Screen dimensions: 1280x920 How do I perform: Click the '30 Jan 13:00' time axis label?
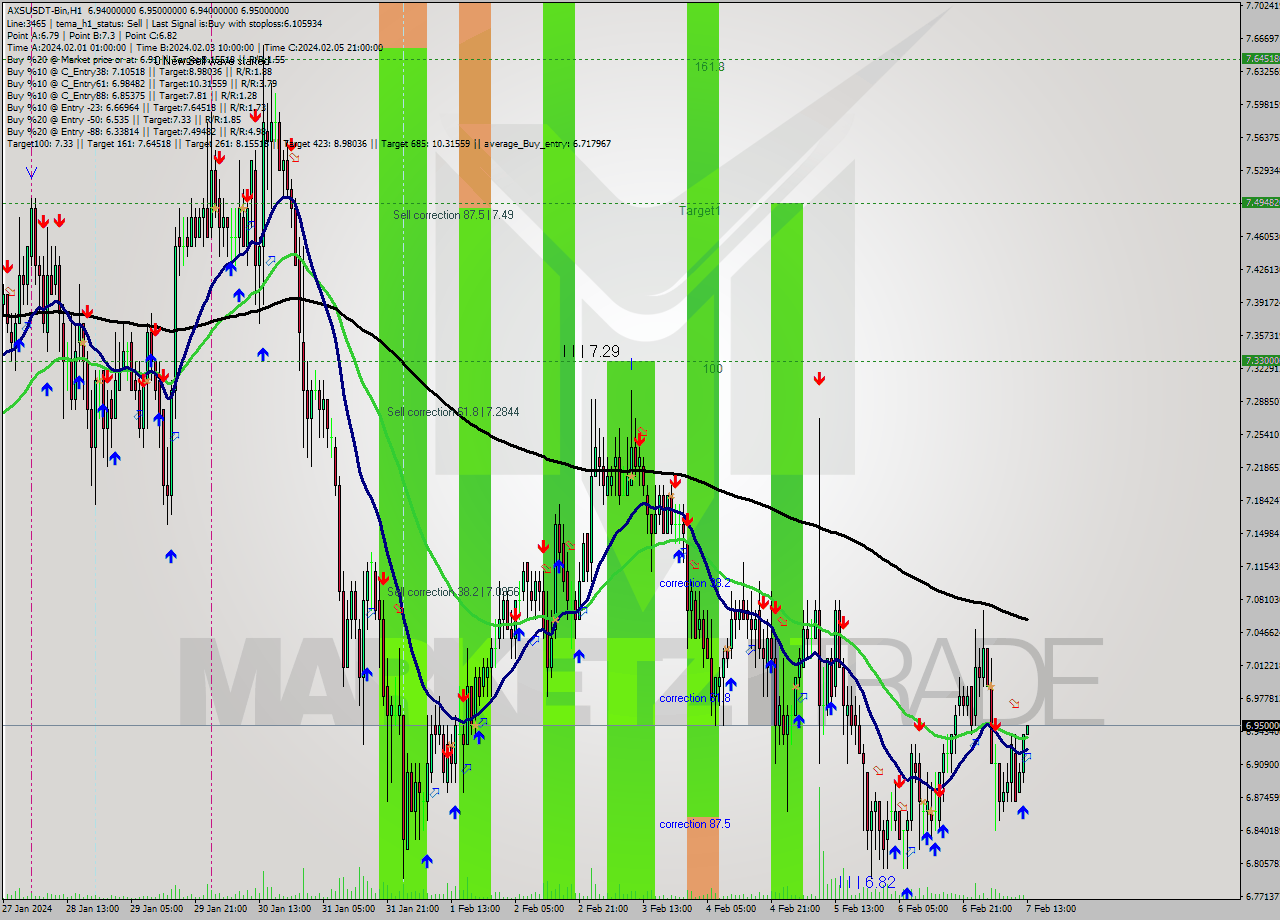(282, 909)
